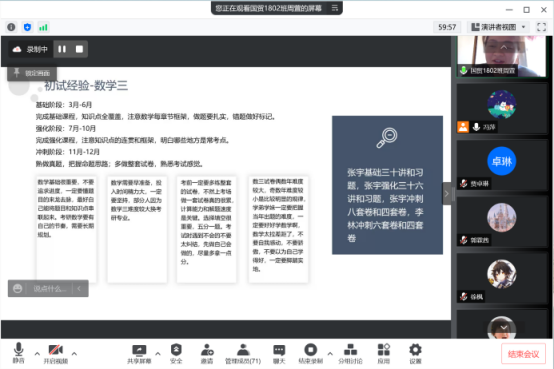Open the chat (聊天) icon
The width and height of the screenshot is (554, 369).
pyautogui.click(x=279, y=353)
